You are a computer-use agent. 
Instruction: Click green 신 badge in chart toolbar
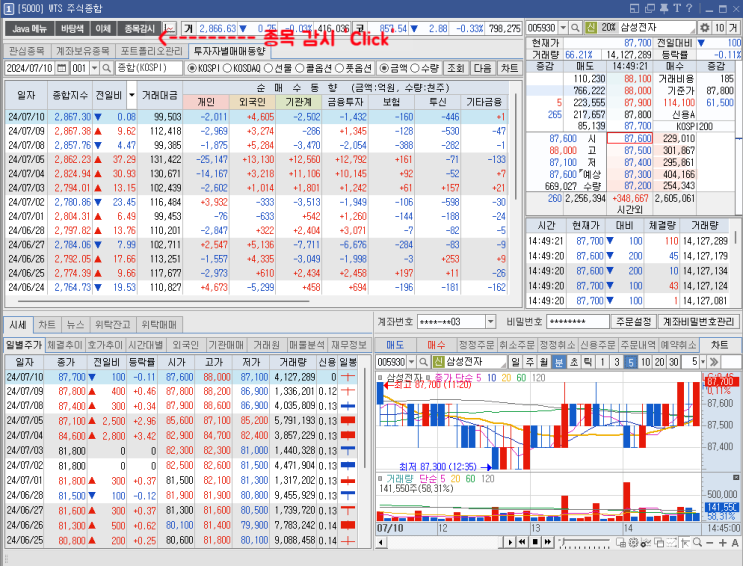pyautogui.click(x=438, y=362)
